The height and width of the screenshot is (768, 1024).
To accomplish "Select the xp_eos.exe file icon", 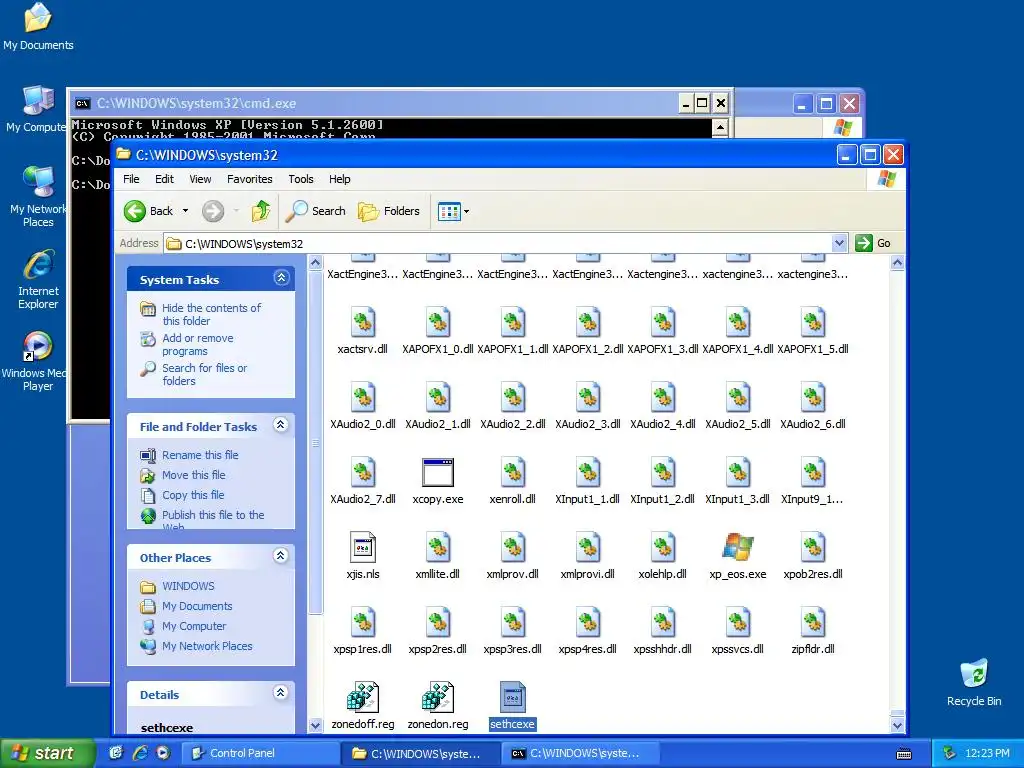I will tap(737, 547).
